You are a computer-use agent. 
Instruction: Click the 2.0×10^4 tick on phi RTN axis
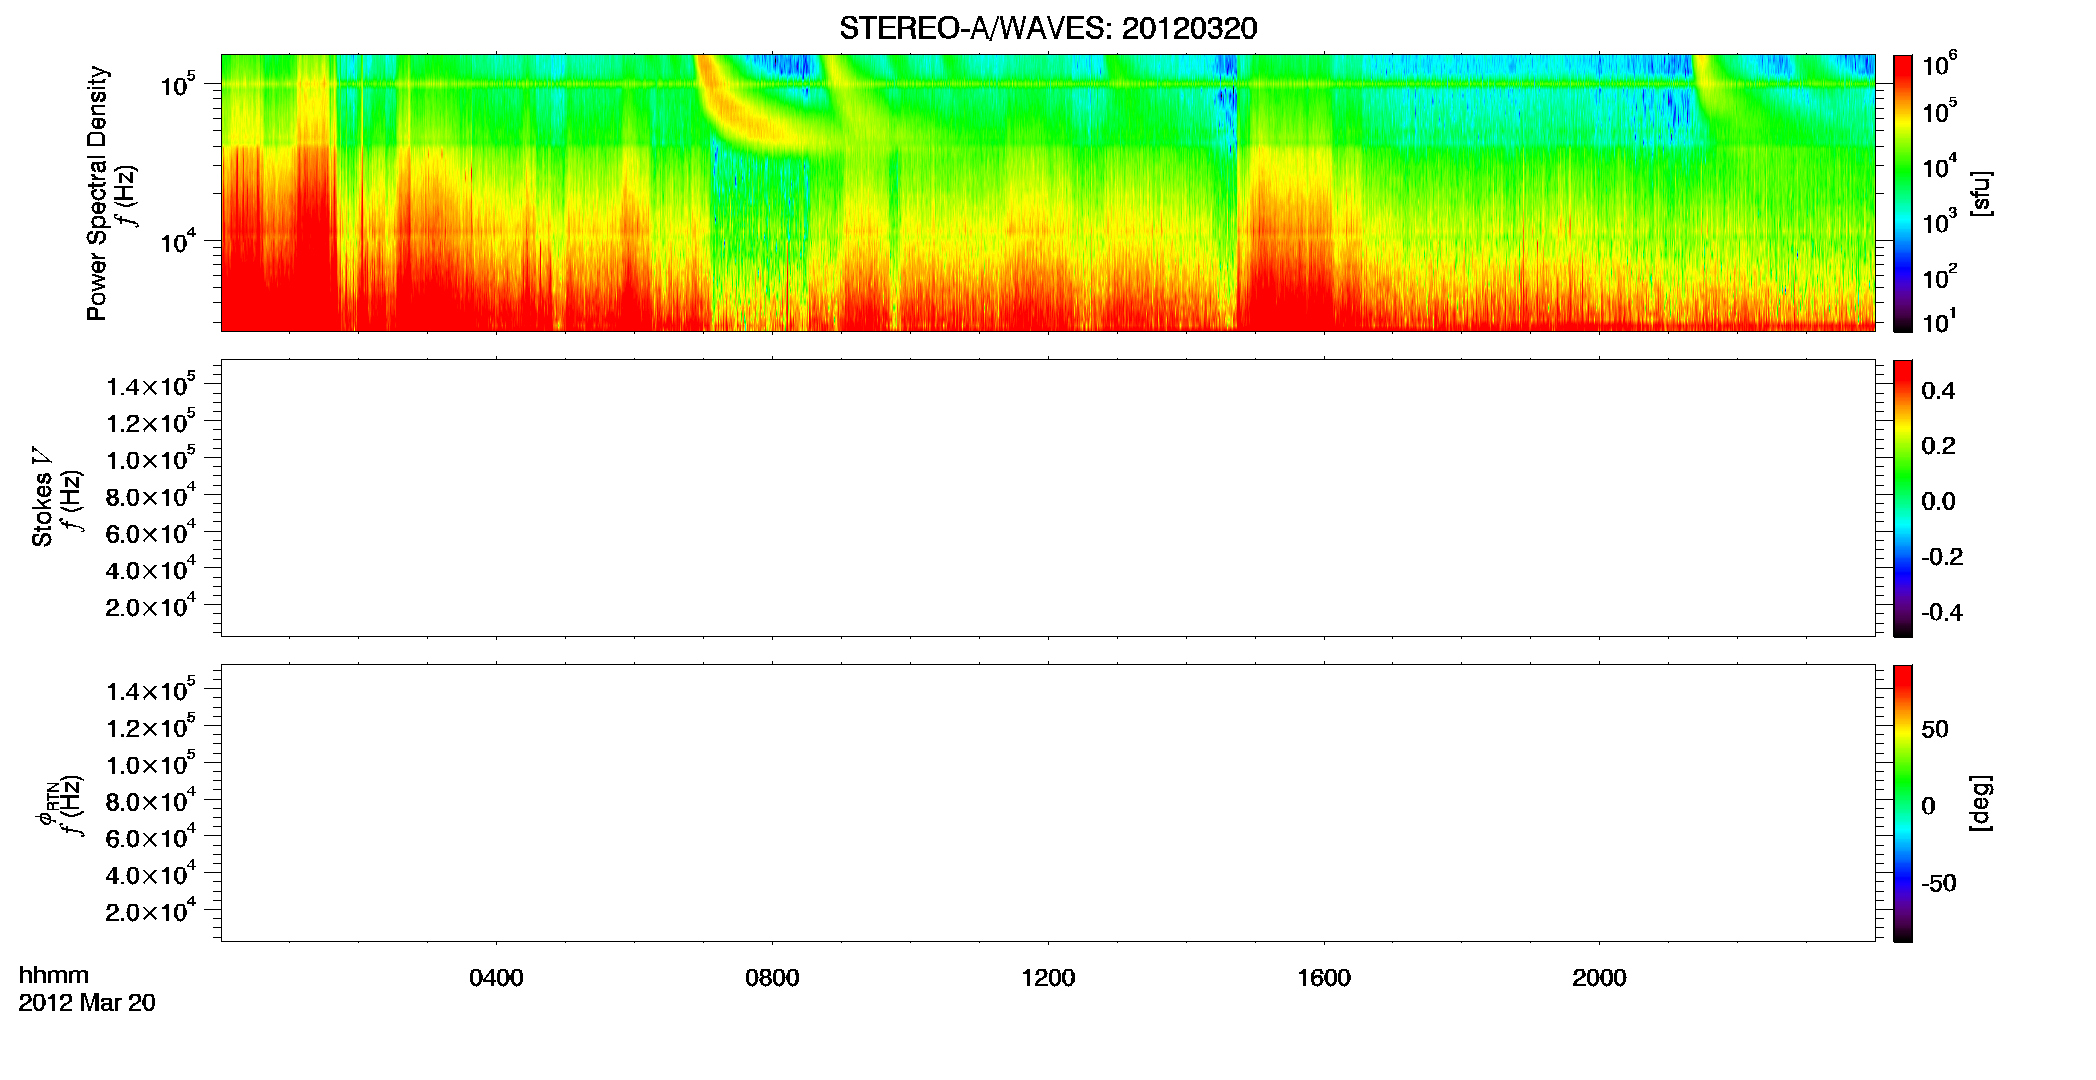(x=151, y=910)
